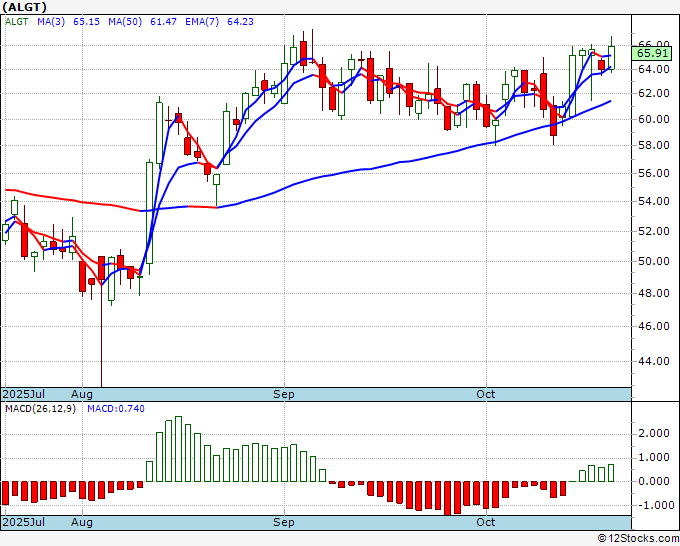This screenshot has width=680, height=546.
Task: Select the MA(3) legend label
Action: (x=51, y=22)
